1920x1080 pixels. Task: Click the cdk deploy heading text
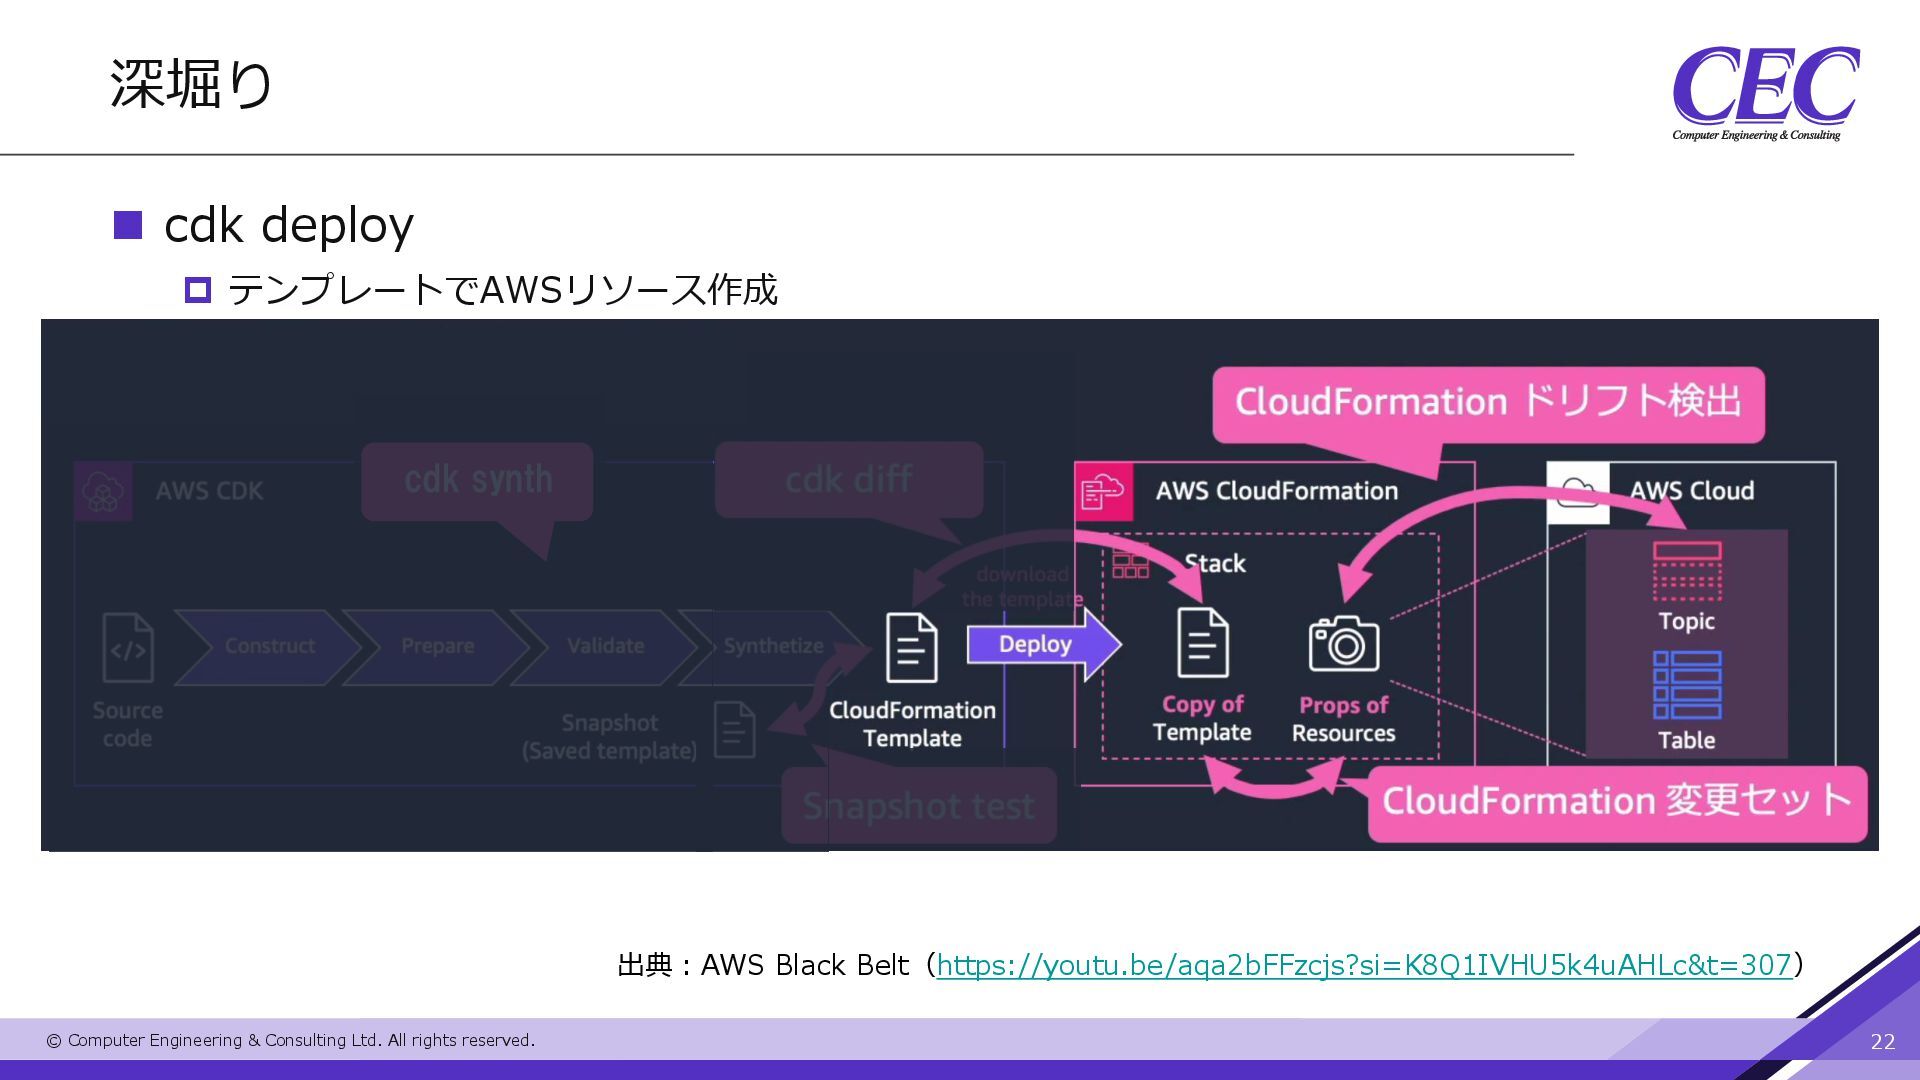[288, 225]
